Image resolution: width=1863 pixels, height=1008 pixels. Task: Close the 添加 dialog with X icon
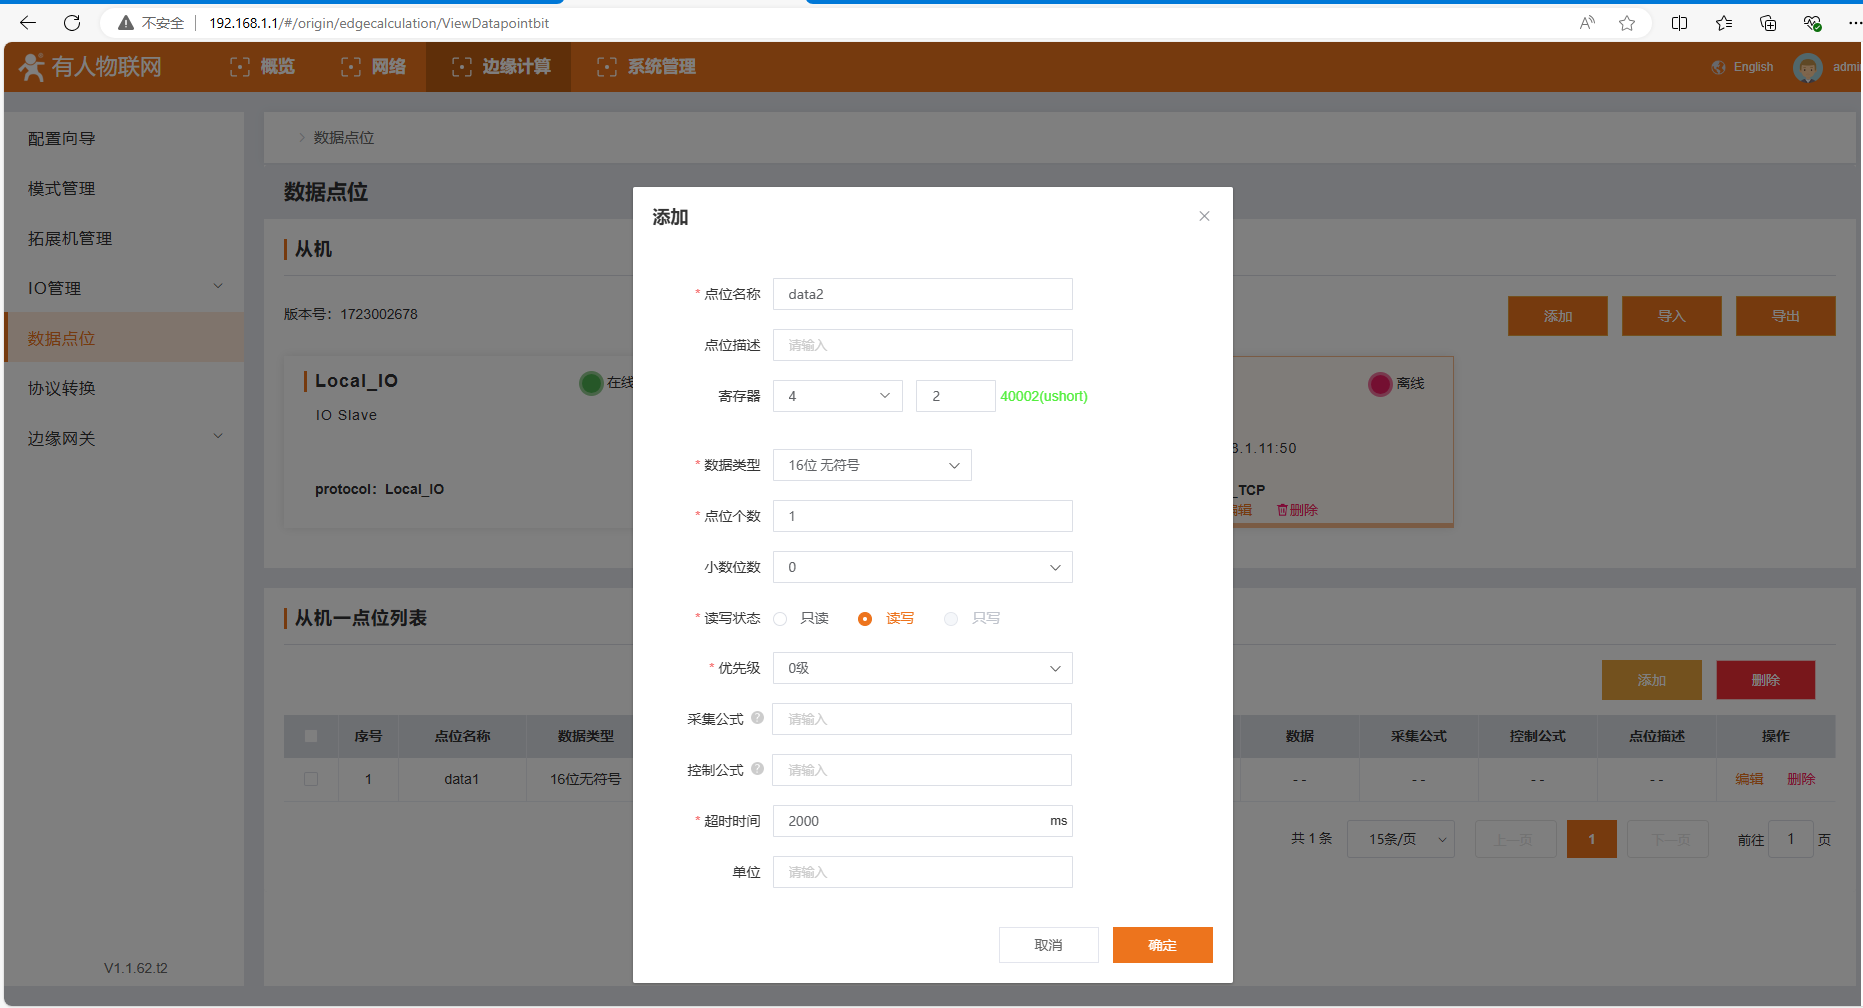point(1204,216)
